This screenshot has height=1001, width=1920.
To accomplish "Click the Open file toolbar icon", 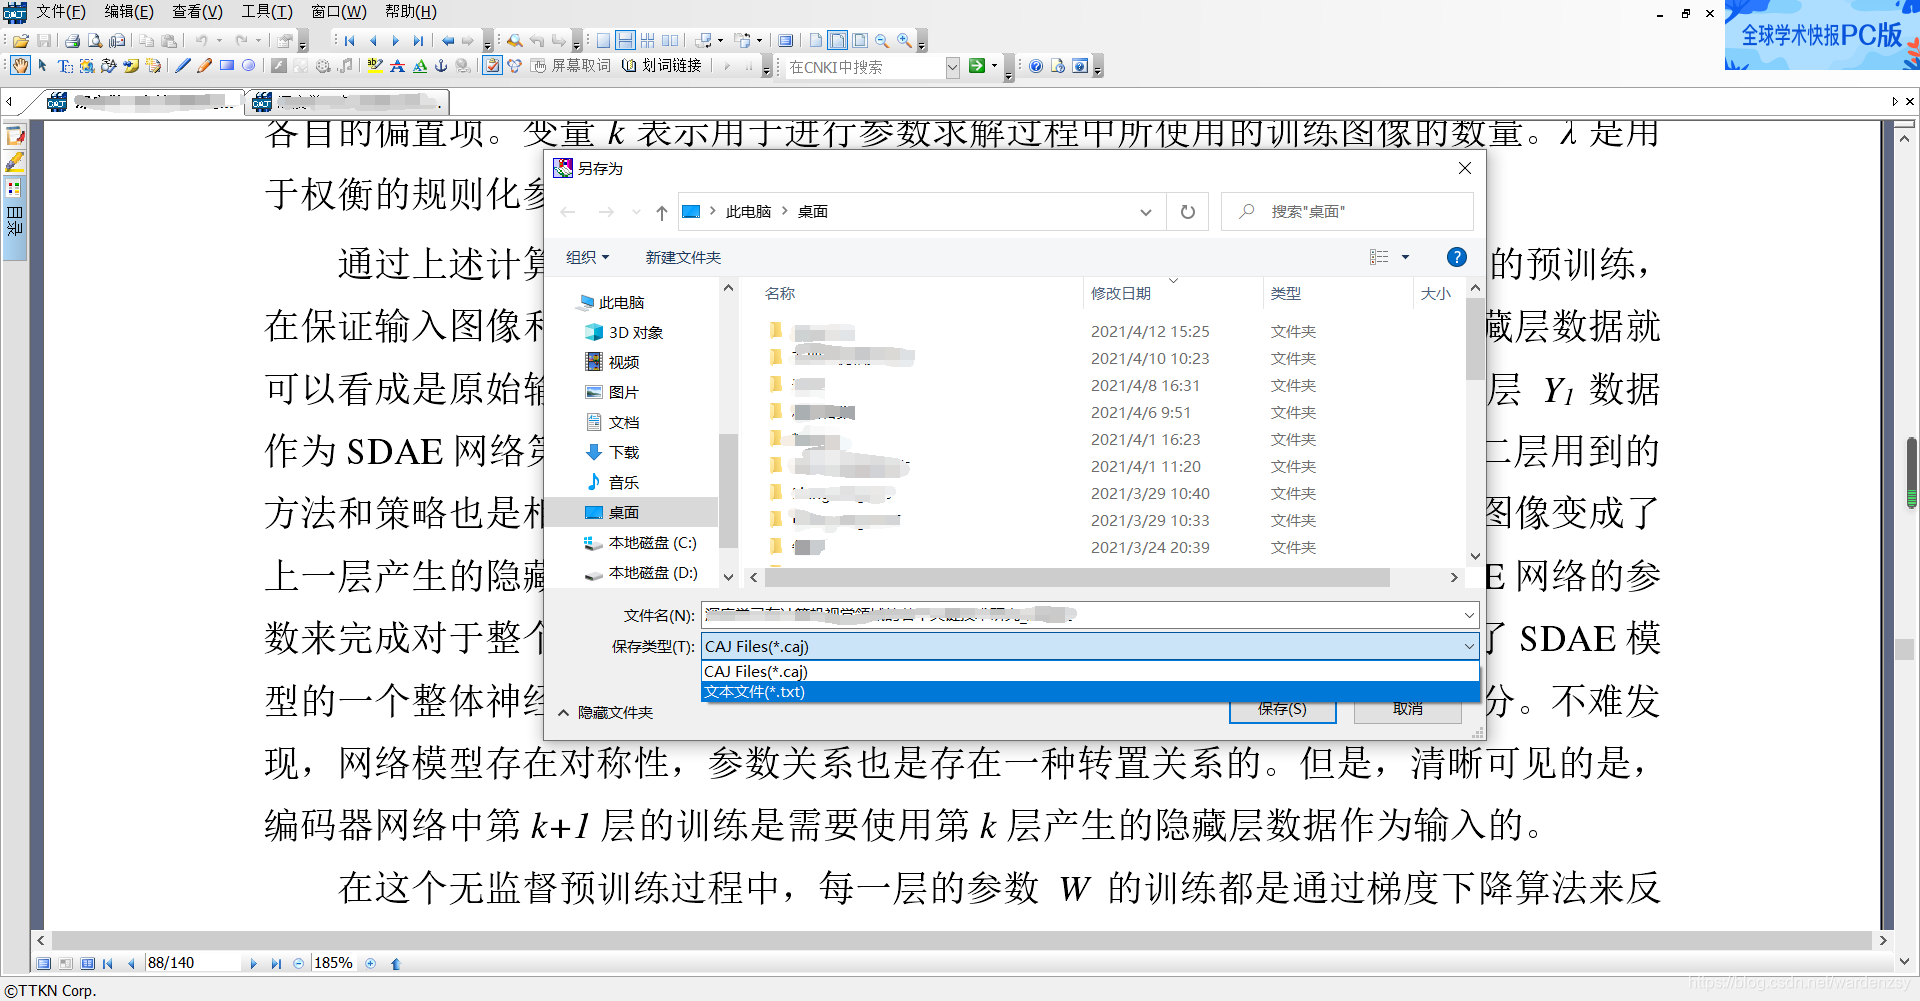I will click(x=21, y=41).
